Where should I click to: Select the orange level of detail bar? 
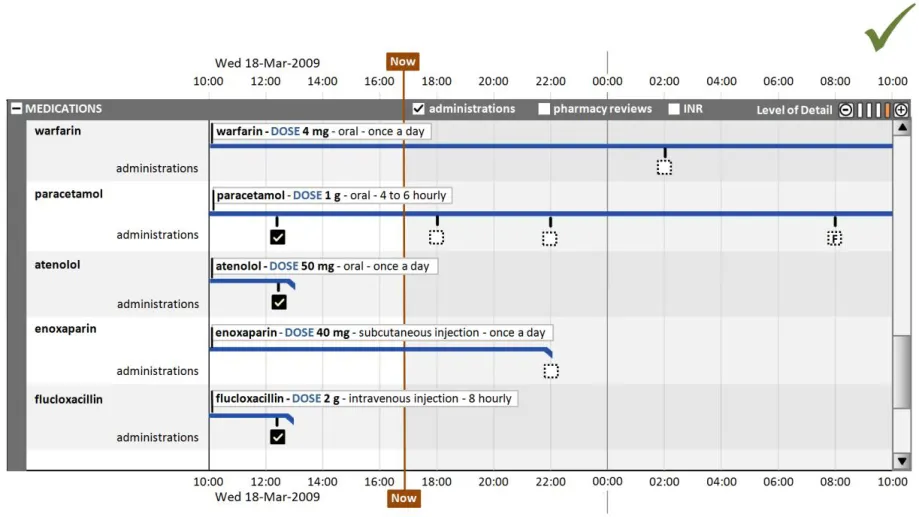887,110
